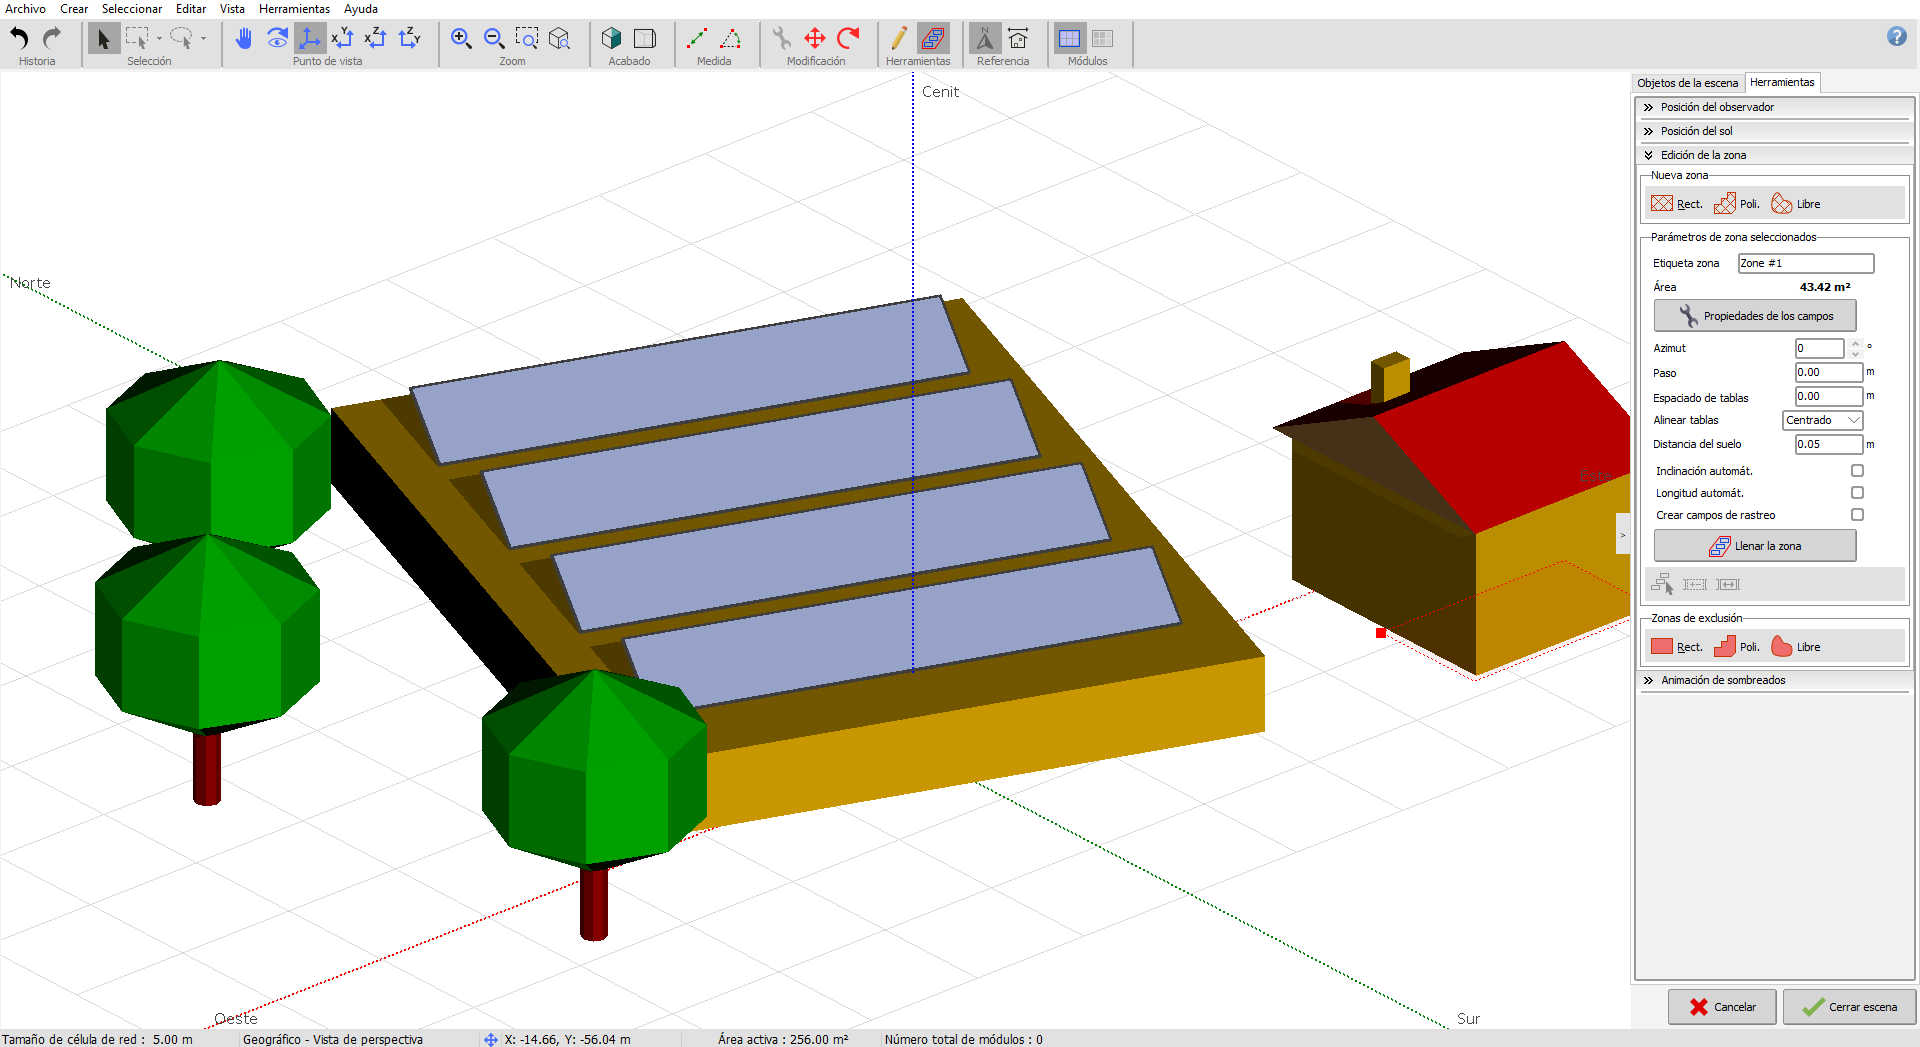Expand Posición del observador section

tap(1775, 107)
